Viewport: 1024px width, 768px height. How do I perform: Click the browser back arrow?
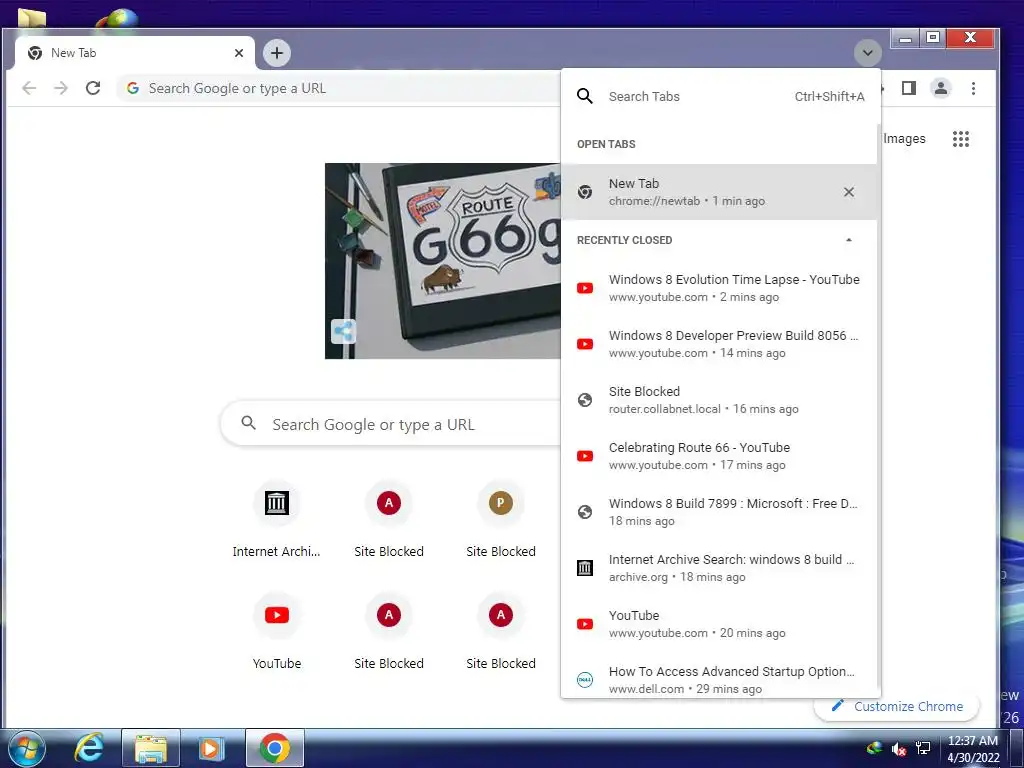[x=29, y=88]
